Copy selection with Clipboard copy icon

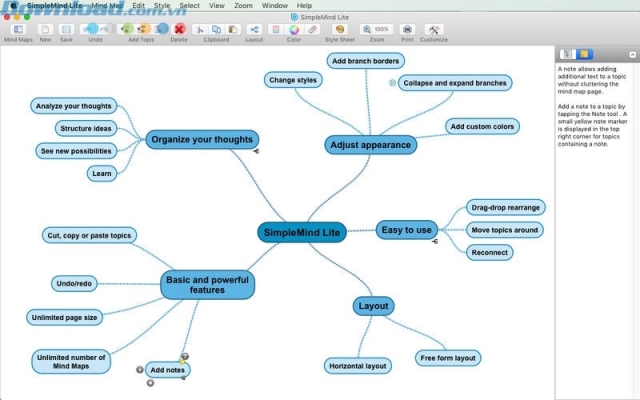pyautogui.click(x=216, y=29)
